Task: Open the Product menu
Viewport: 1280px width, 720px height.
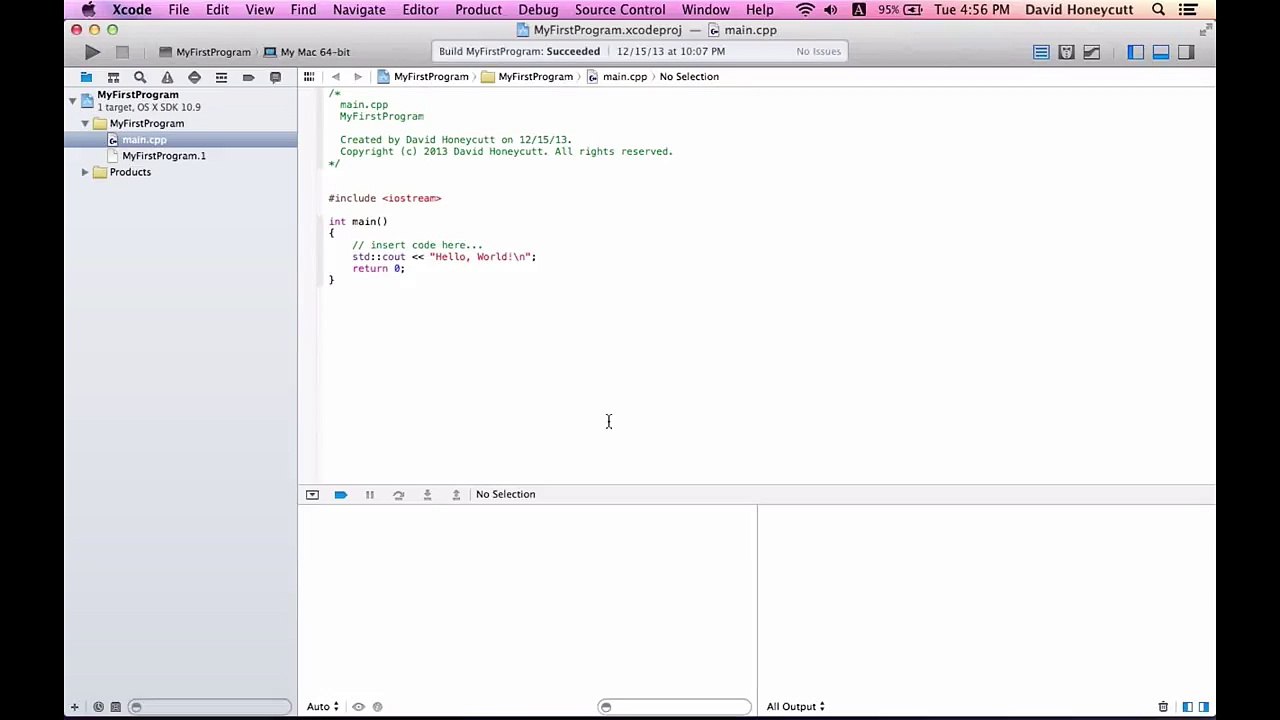Action: [x=478, y=10]
